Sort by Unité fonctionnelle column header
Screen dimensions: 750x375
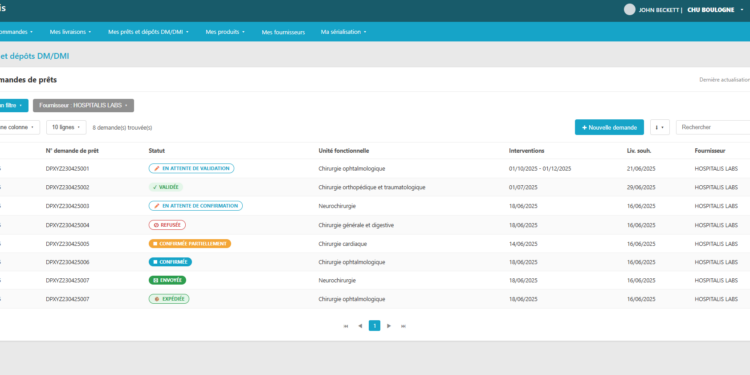[343, 151]
